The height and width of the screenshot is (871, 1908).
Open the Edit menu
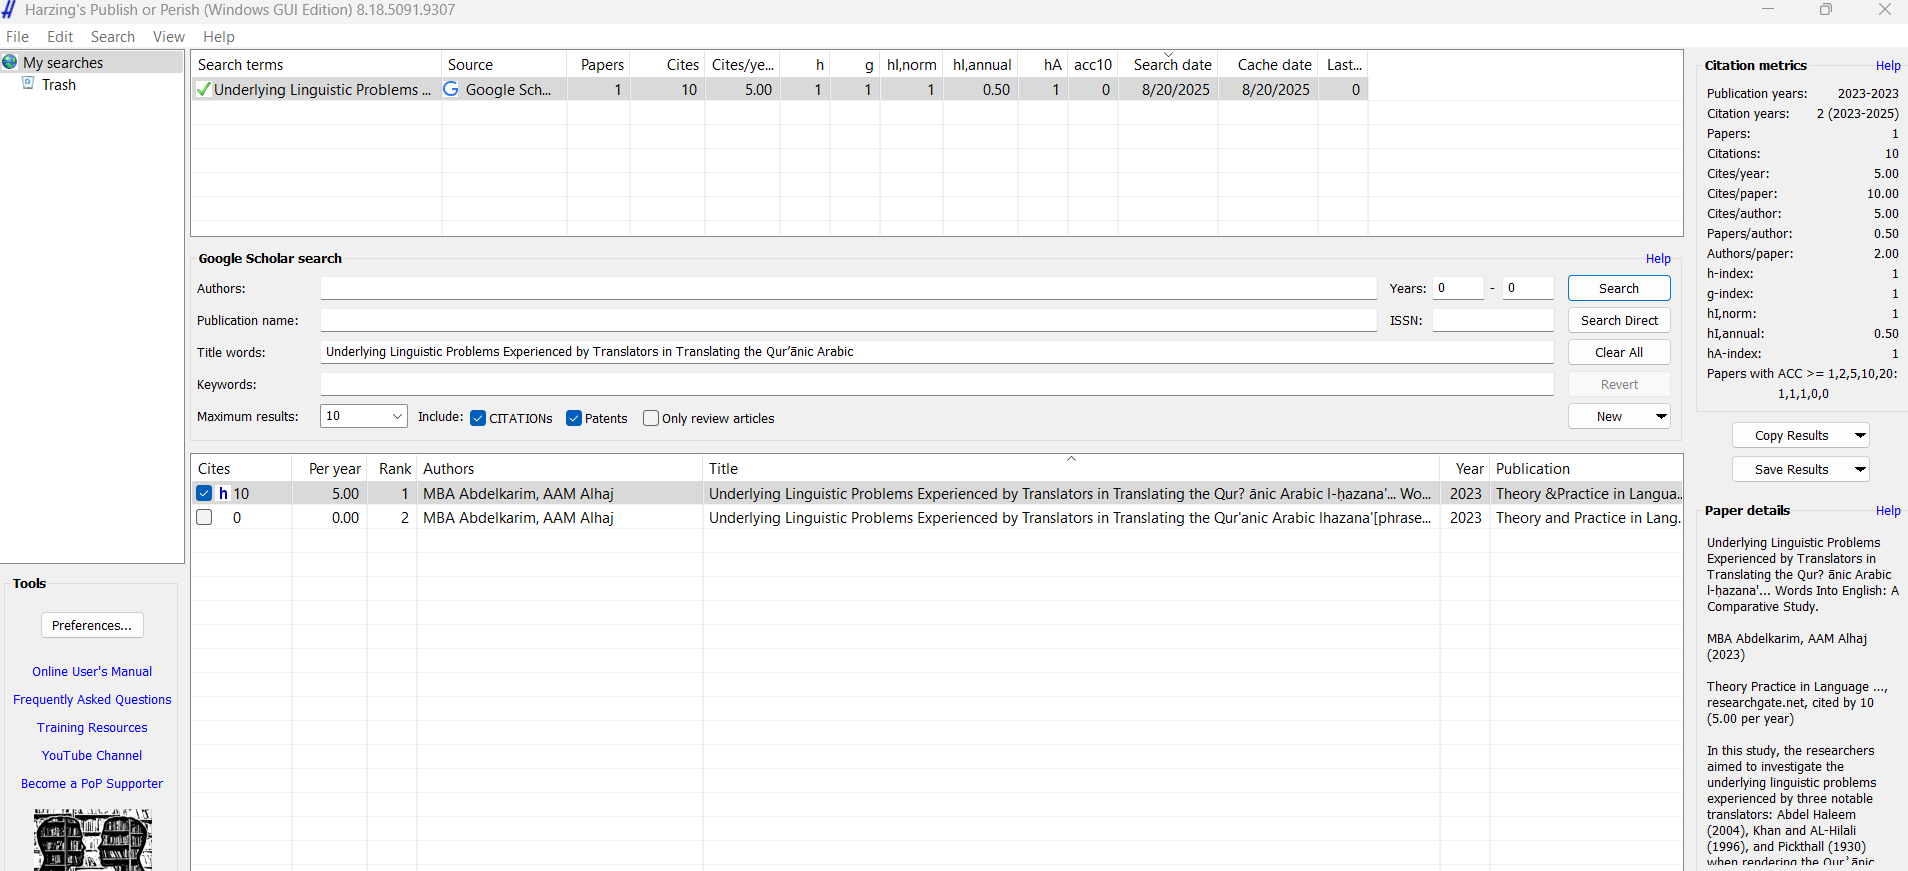[60, 37]
